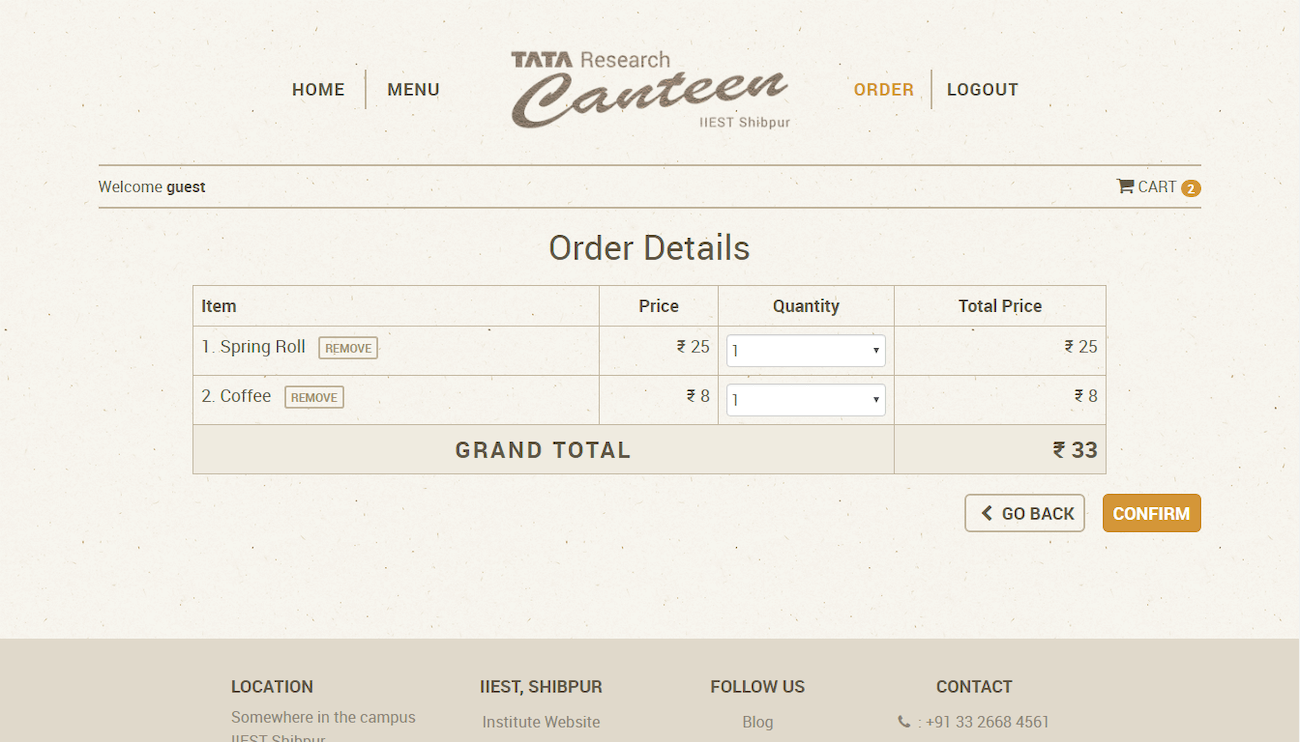Expand the Spring Roll quantity dropdown
1300x742 pixels.
point(805,350)
